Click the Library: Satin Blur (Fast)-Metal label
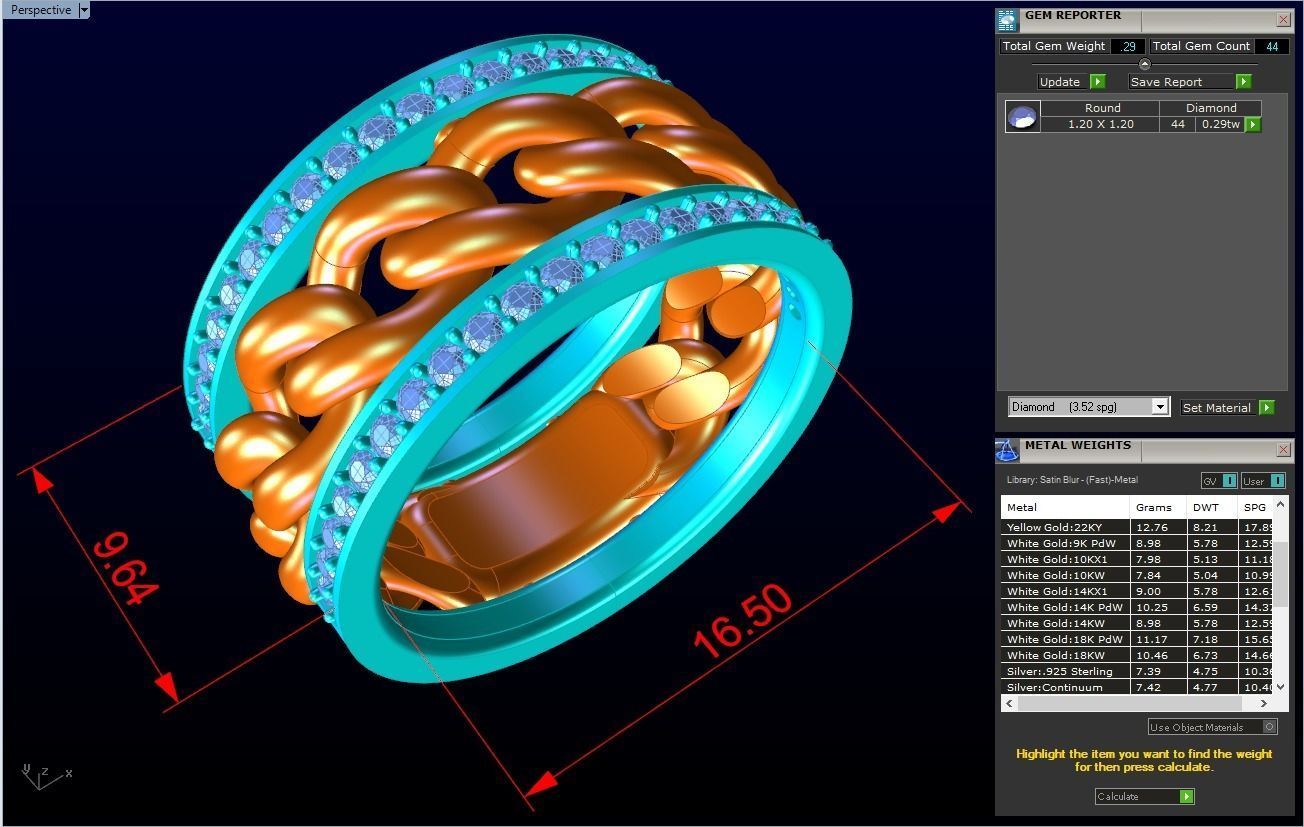The image size is (1304, 827). coord(1072,480)
